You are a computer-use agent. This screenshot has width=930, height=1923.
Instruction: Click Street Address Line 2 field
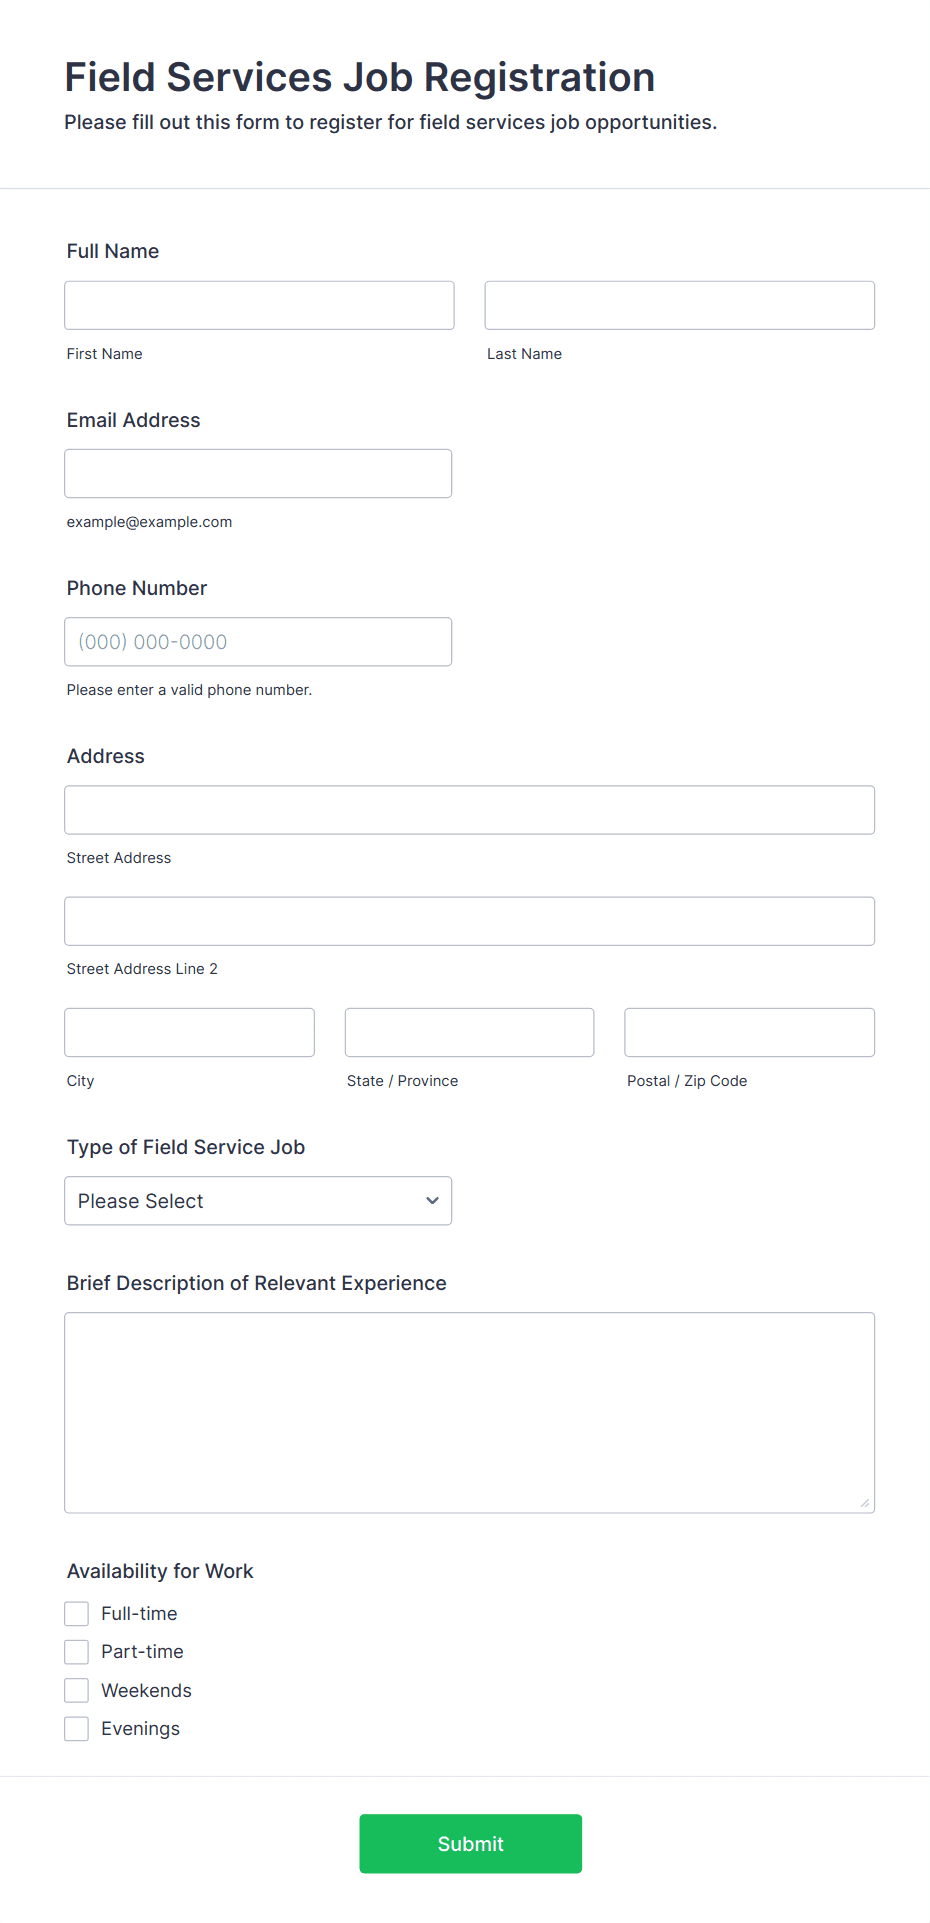pyautogui.click(x=469, y=921)
